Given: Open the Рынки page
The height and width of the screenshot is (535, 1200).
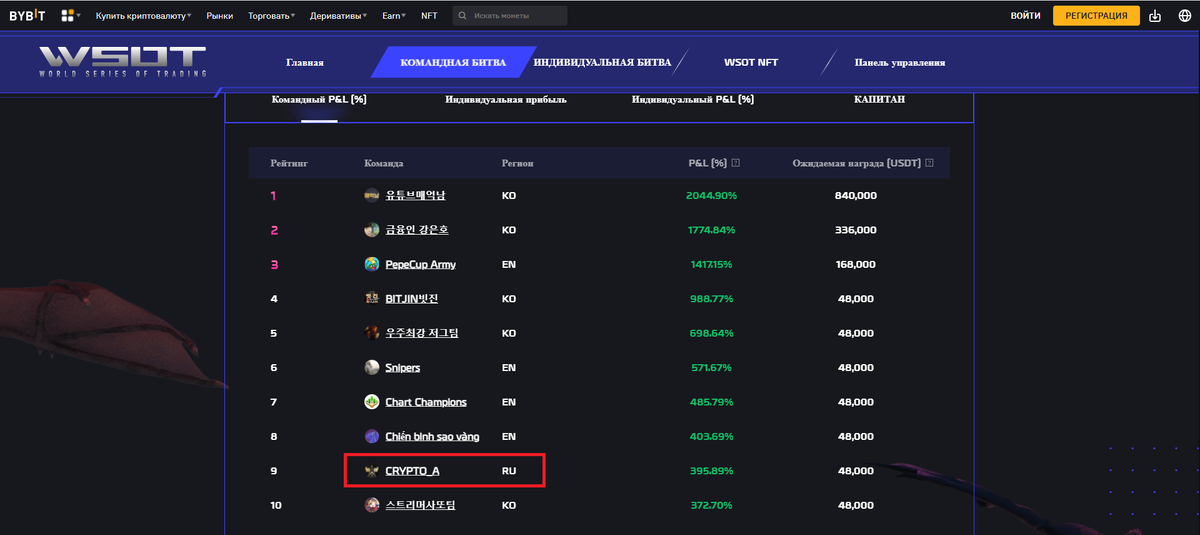Looking at the screenshot, I should [x=219, y=16].
